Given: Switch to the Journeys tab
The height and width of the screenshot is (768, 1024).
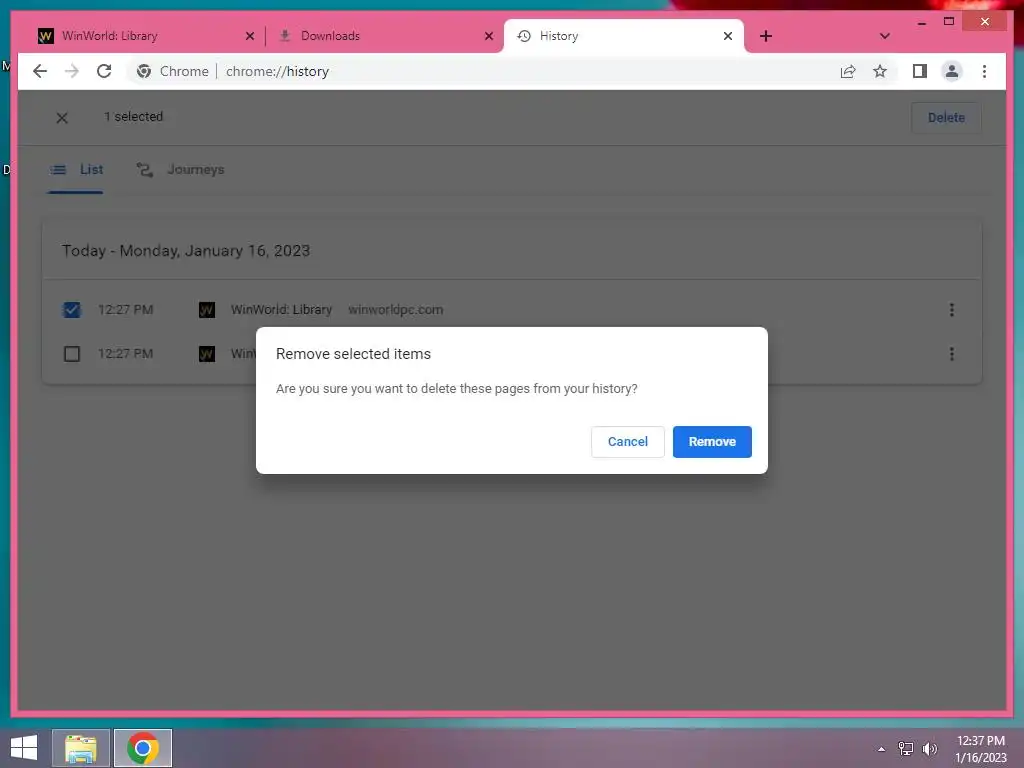Looking at the screenshot, I should click(180, 170).
